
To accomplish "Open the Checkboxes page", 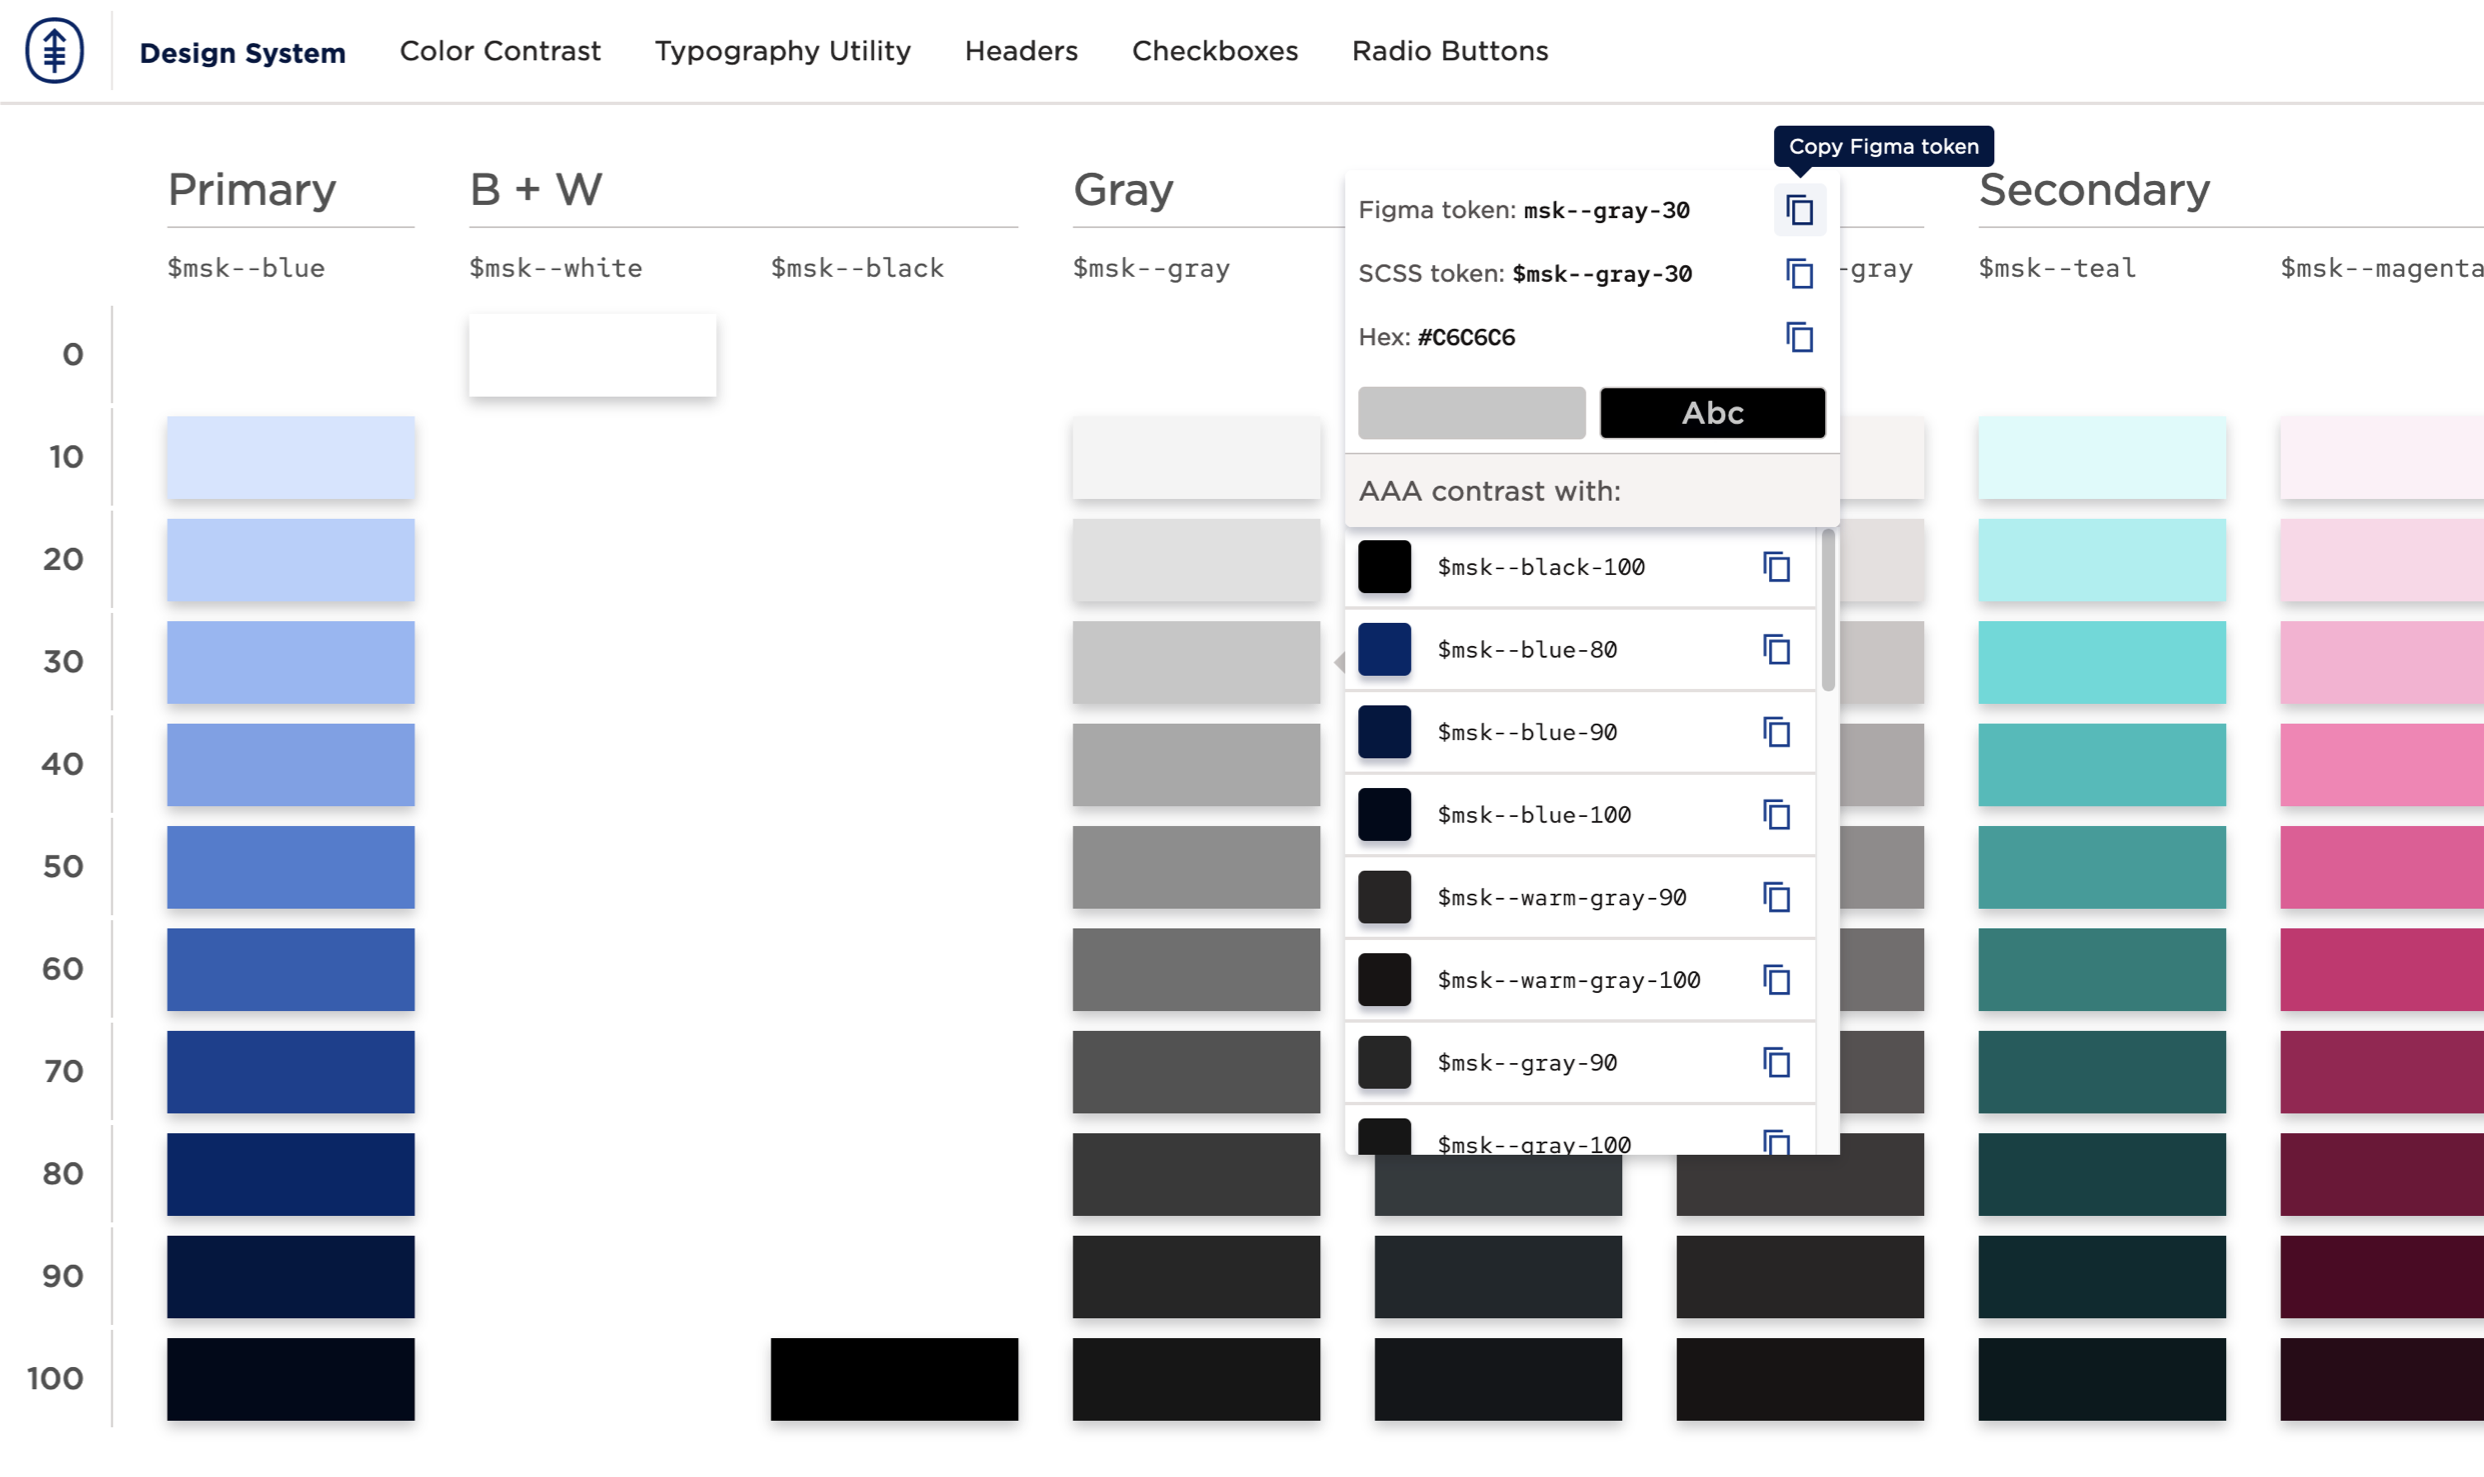I will 1215,51.
